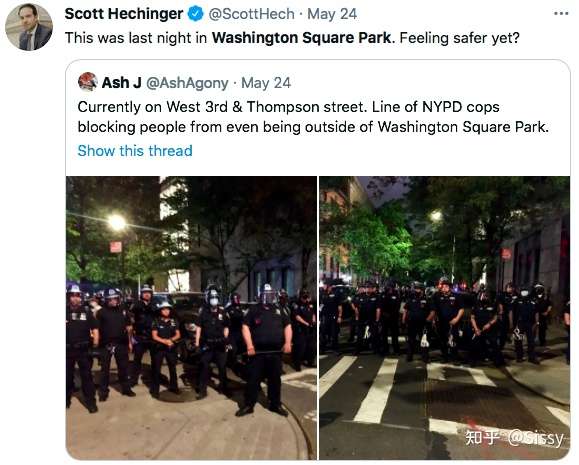Click Ash J's small avatar

click(x=88, y=82)
